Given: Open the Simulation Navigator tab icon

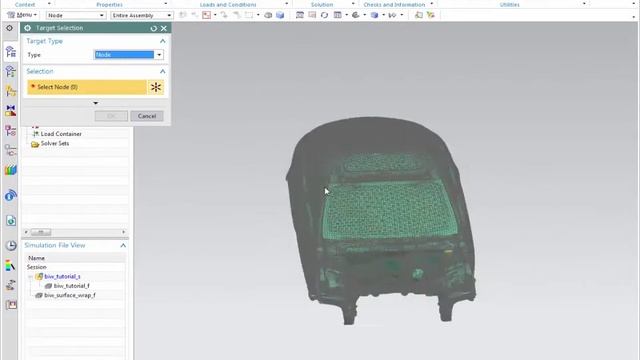Looking at the screenshot, I should tap(11, 52).
